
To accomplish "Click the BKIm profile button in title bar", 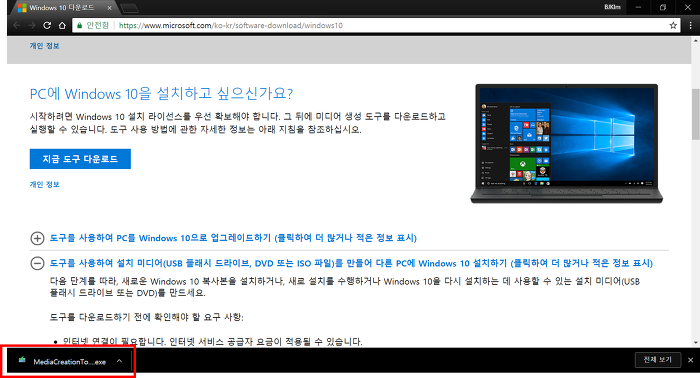I will coord(612,7).
